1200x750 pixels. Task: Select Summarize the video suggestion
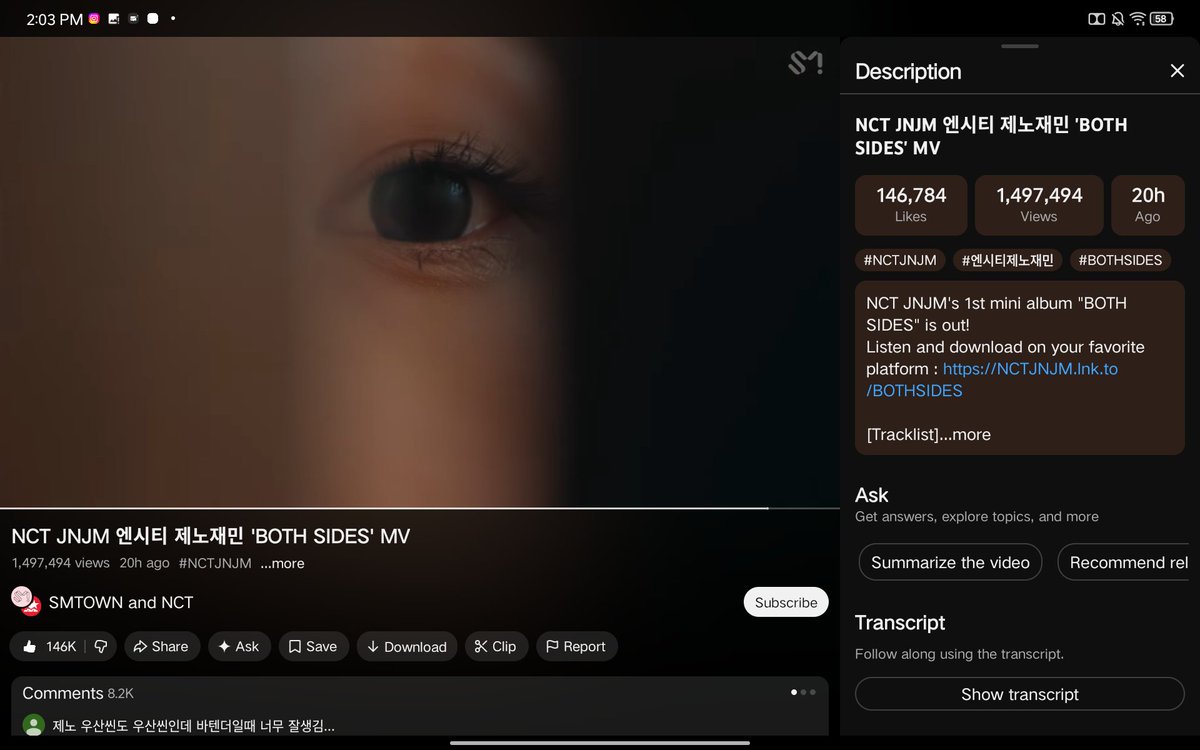[950, 562]
